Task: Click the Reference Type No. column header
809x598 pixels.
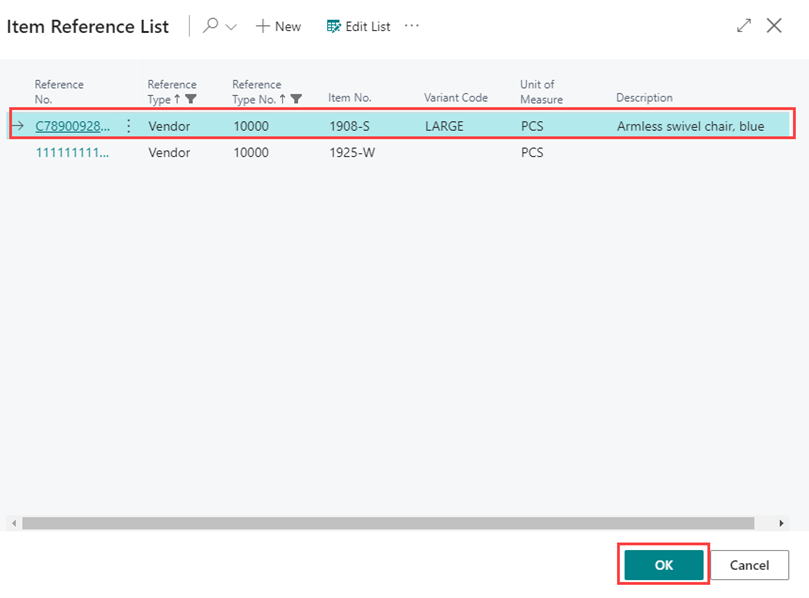Action: pyautogui.click(x=257, y=91)
